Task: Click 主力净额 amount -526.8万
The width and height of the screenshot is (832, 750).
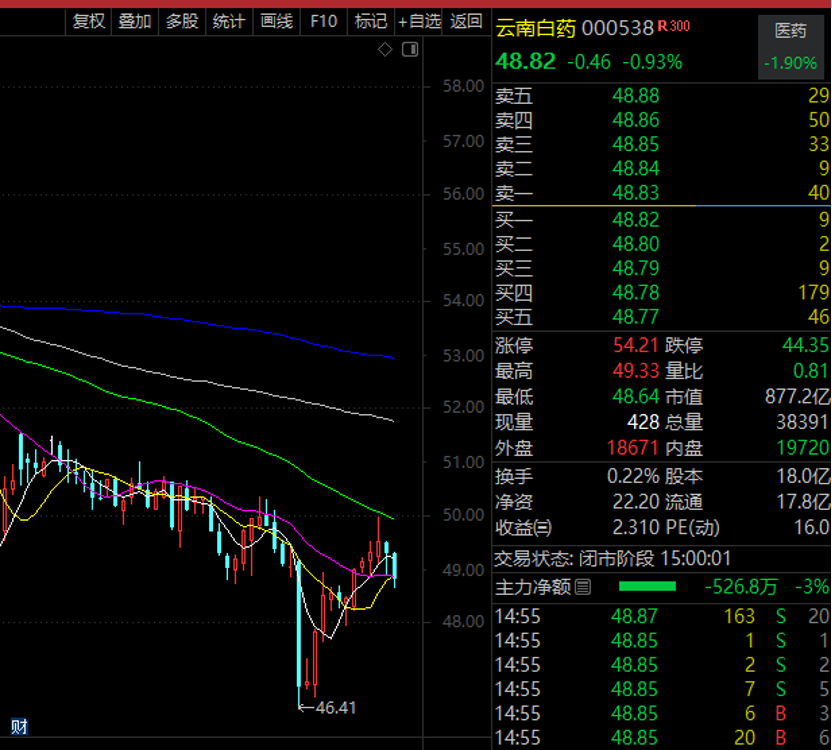Action: click(x=741, y=587)
